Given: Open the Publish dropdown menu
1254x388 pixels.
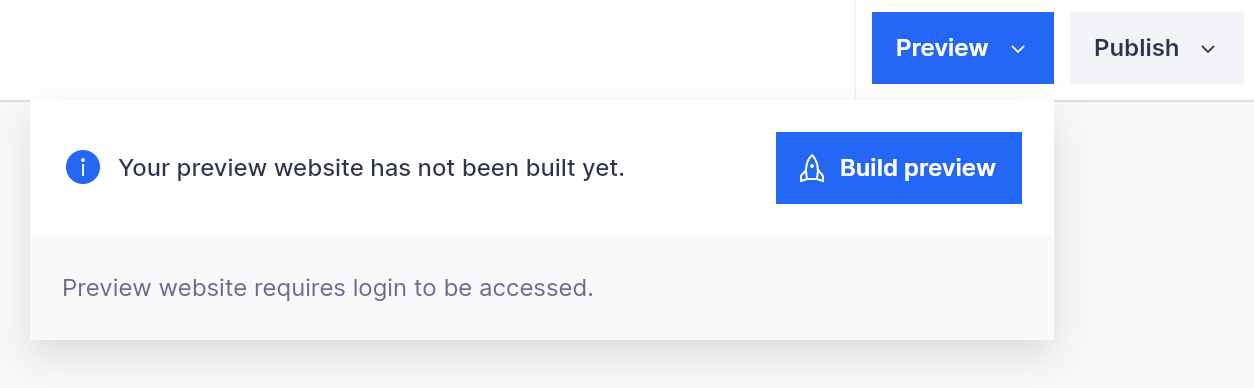Looking at the screenshot, I should click(1157, 48).
